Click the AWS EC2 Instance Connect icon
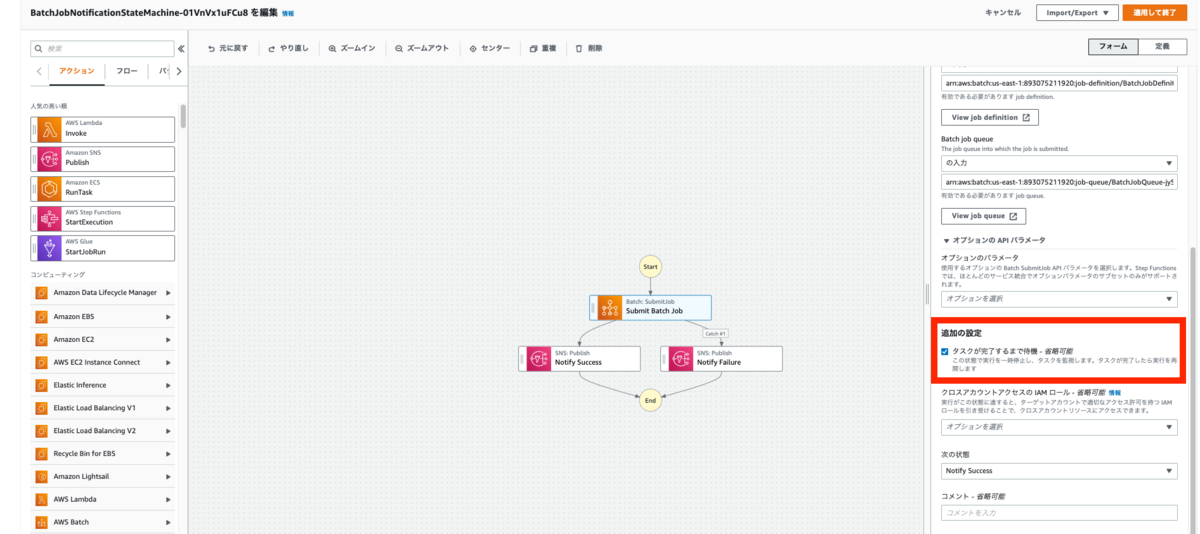The width and height of the screenshot is (1200, 534). coord(42,362)
